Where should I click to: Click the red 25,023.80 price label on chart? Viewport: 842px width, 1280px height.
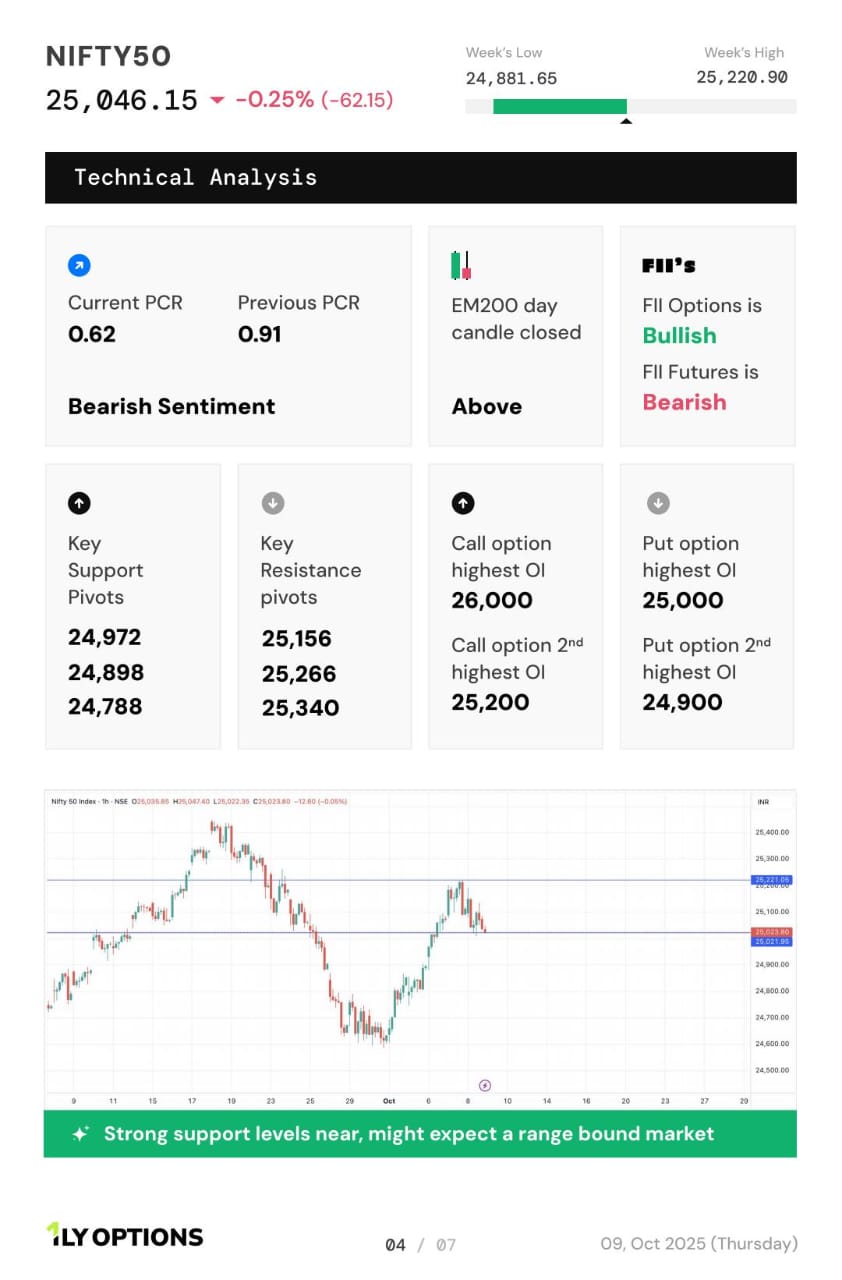coord(772,932)
